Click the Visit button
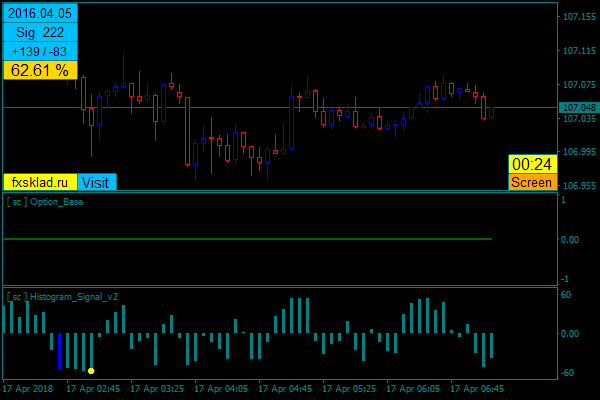Image resolution: width=600 pixels, height=400 pixels. (97, 182)
